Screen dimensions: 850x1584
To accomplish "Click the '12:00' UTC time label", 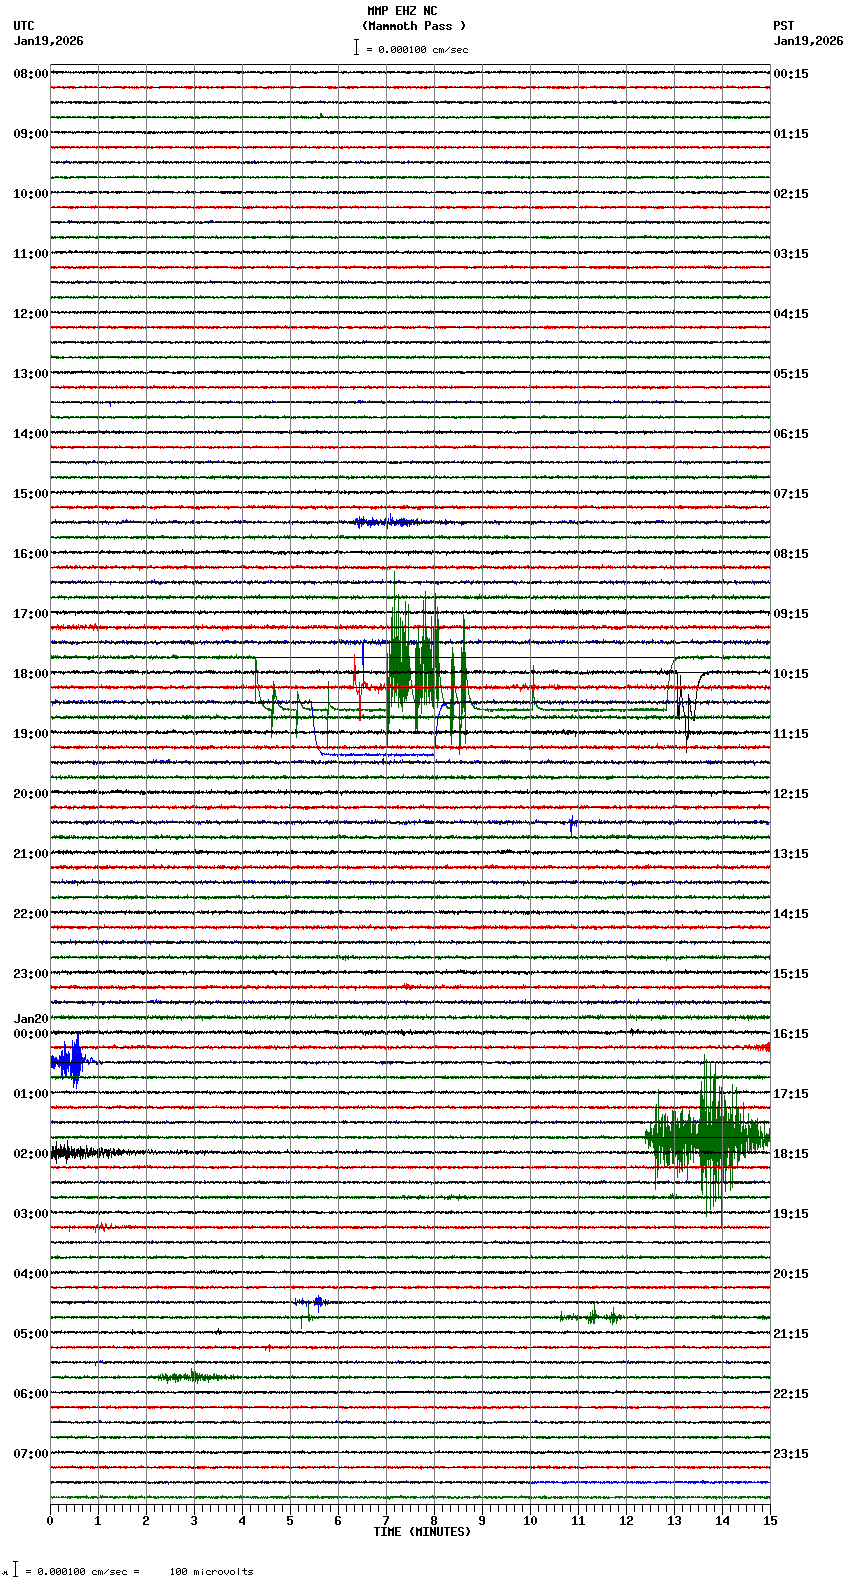I will click(31, 314).
